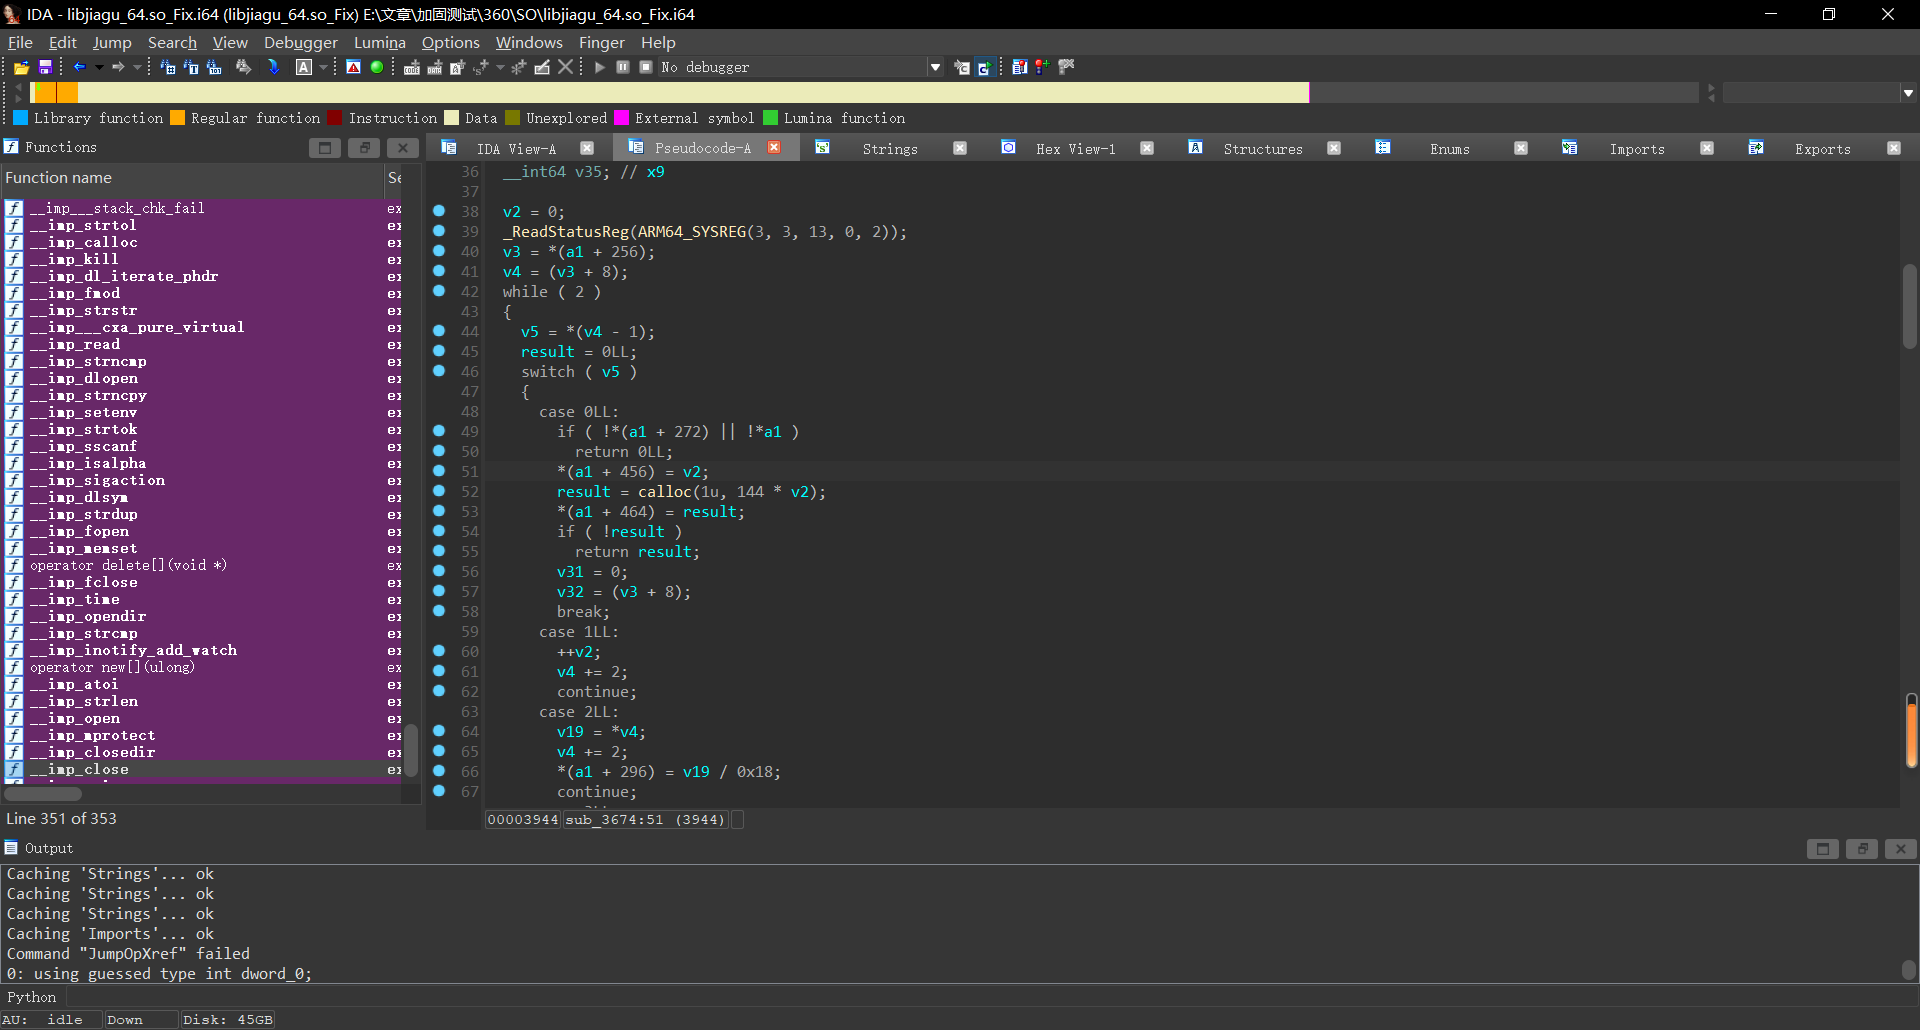Image resolution: width=1920 pixels, height=1030 pixels.
Task: Sort by the Function name column header
Action: point(192,178)
